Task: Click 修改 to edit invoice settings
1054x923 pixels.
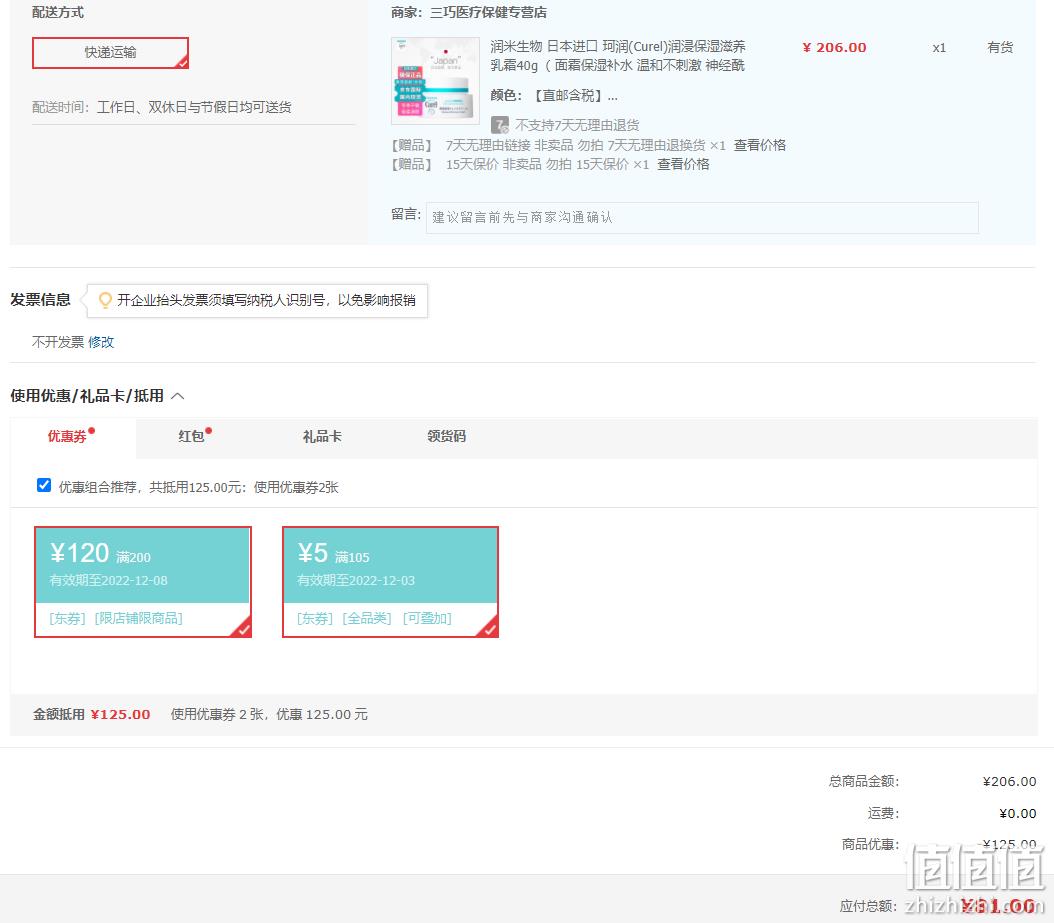Action: (101, 342)
